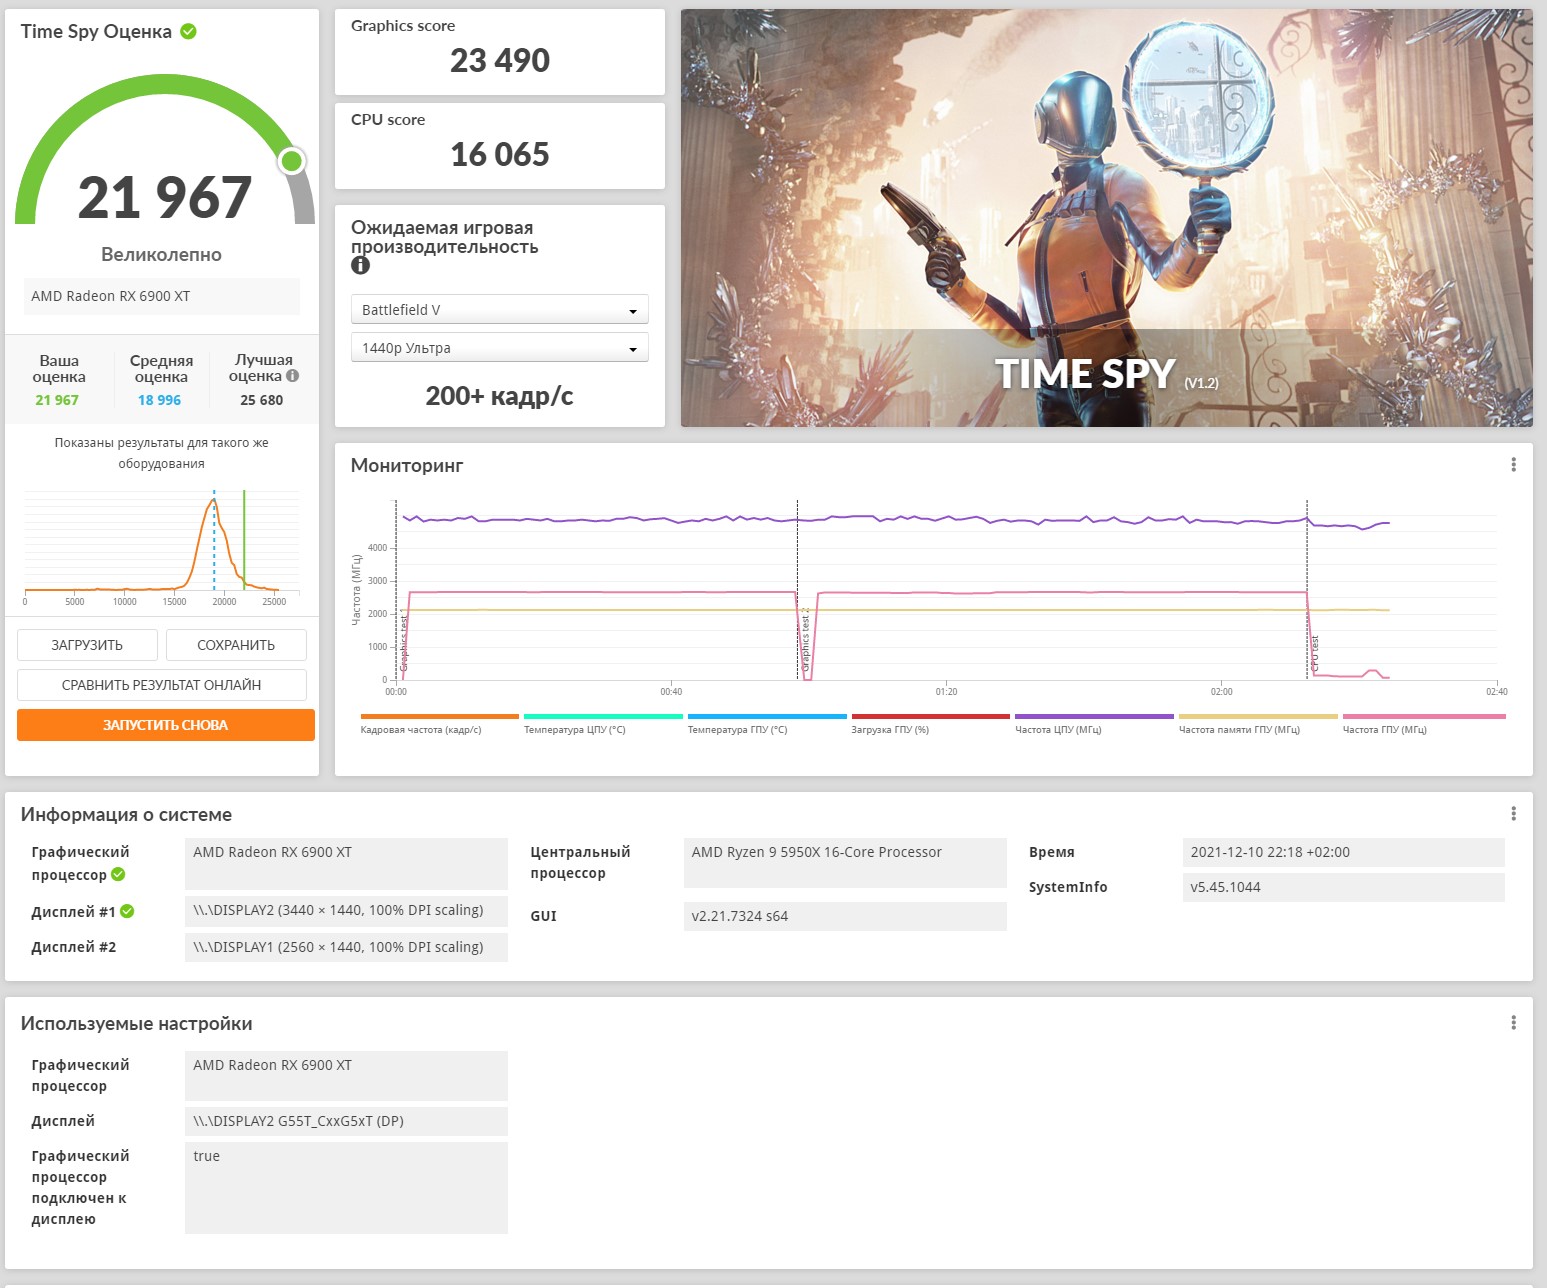Click Средняя оценка value 18 996
The image size is (1547, 1288).
[x=160, y=400]
